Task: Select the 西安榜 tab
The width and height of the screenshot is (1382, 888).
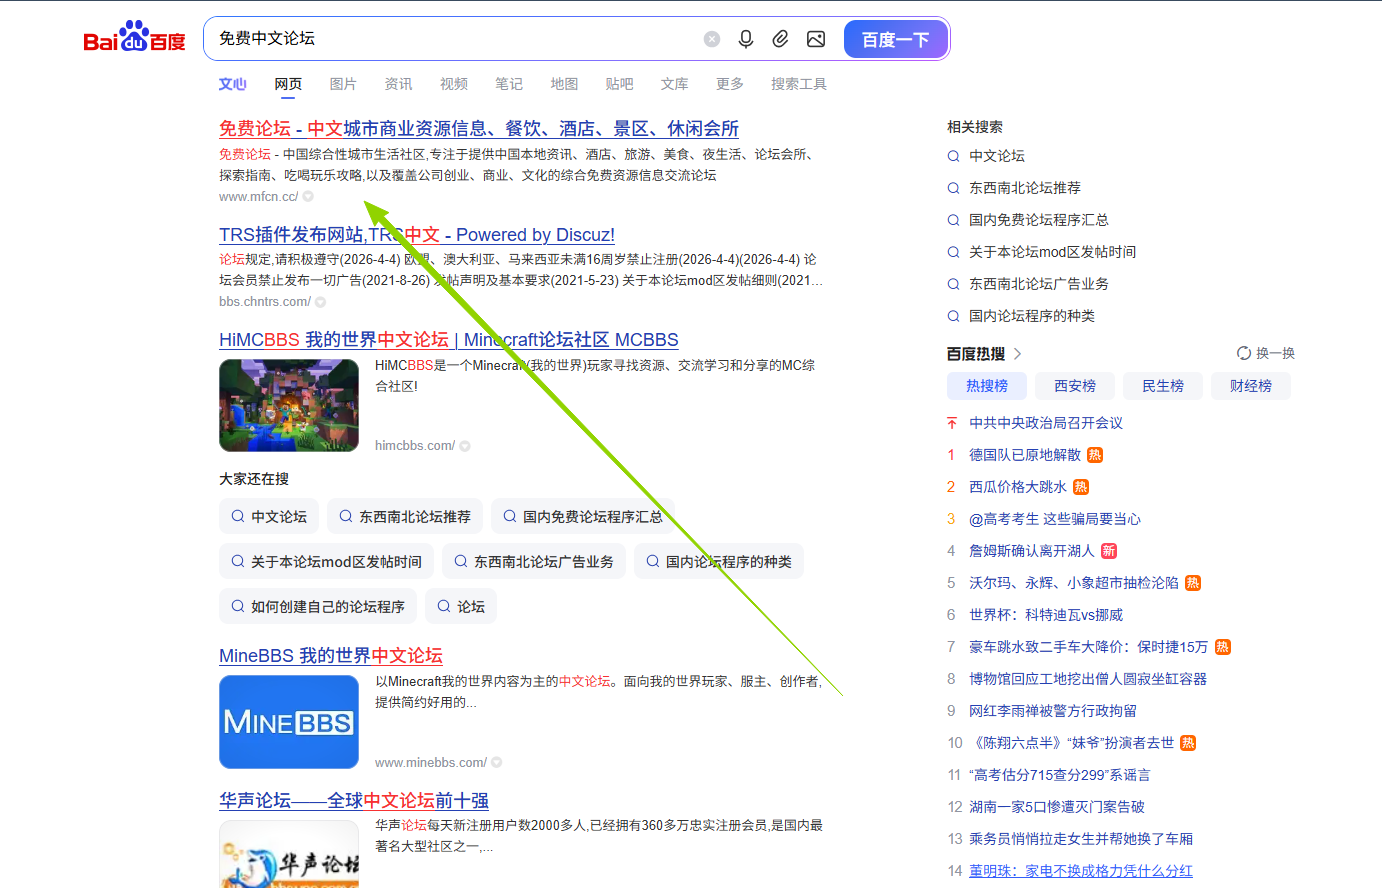Action: point(1075,386)
